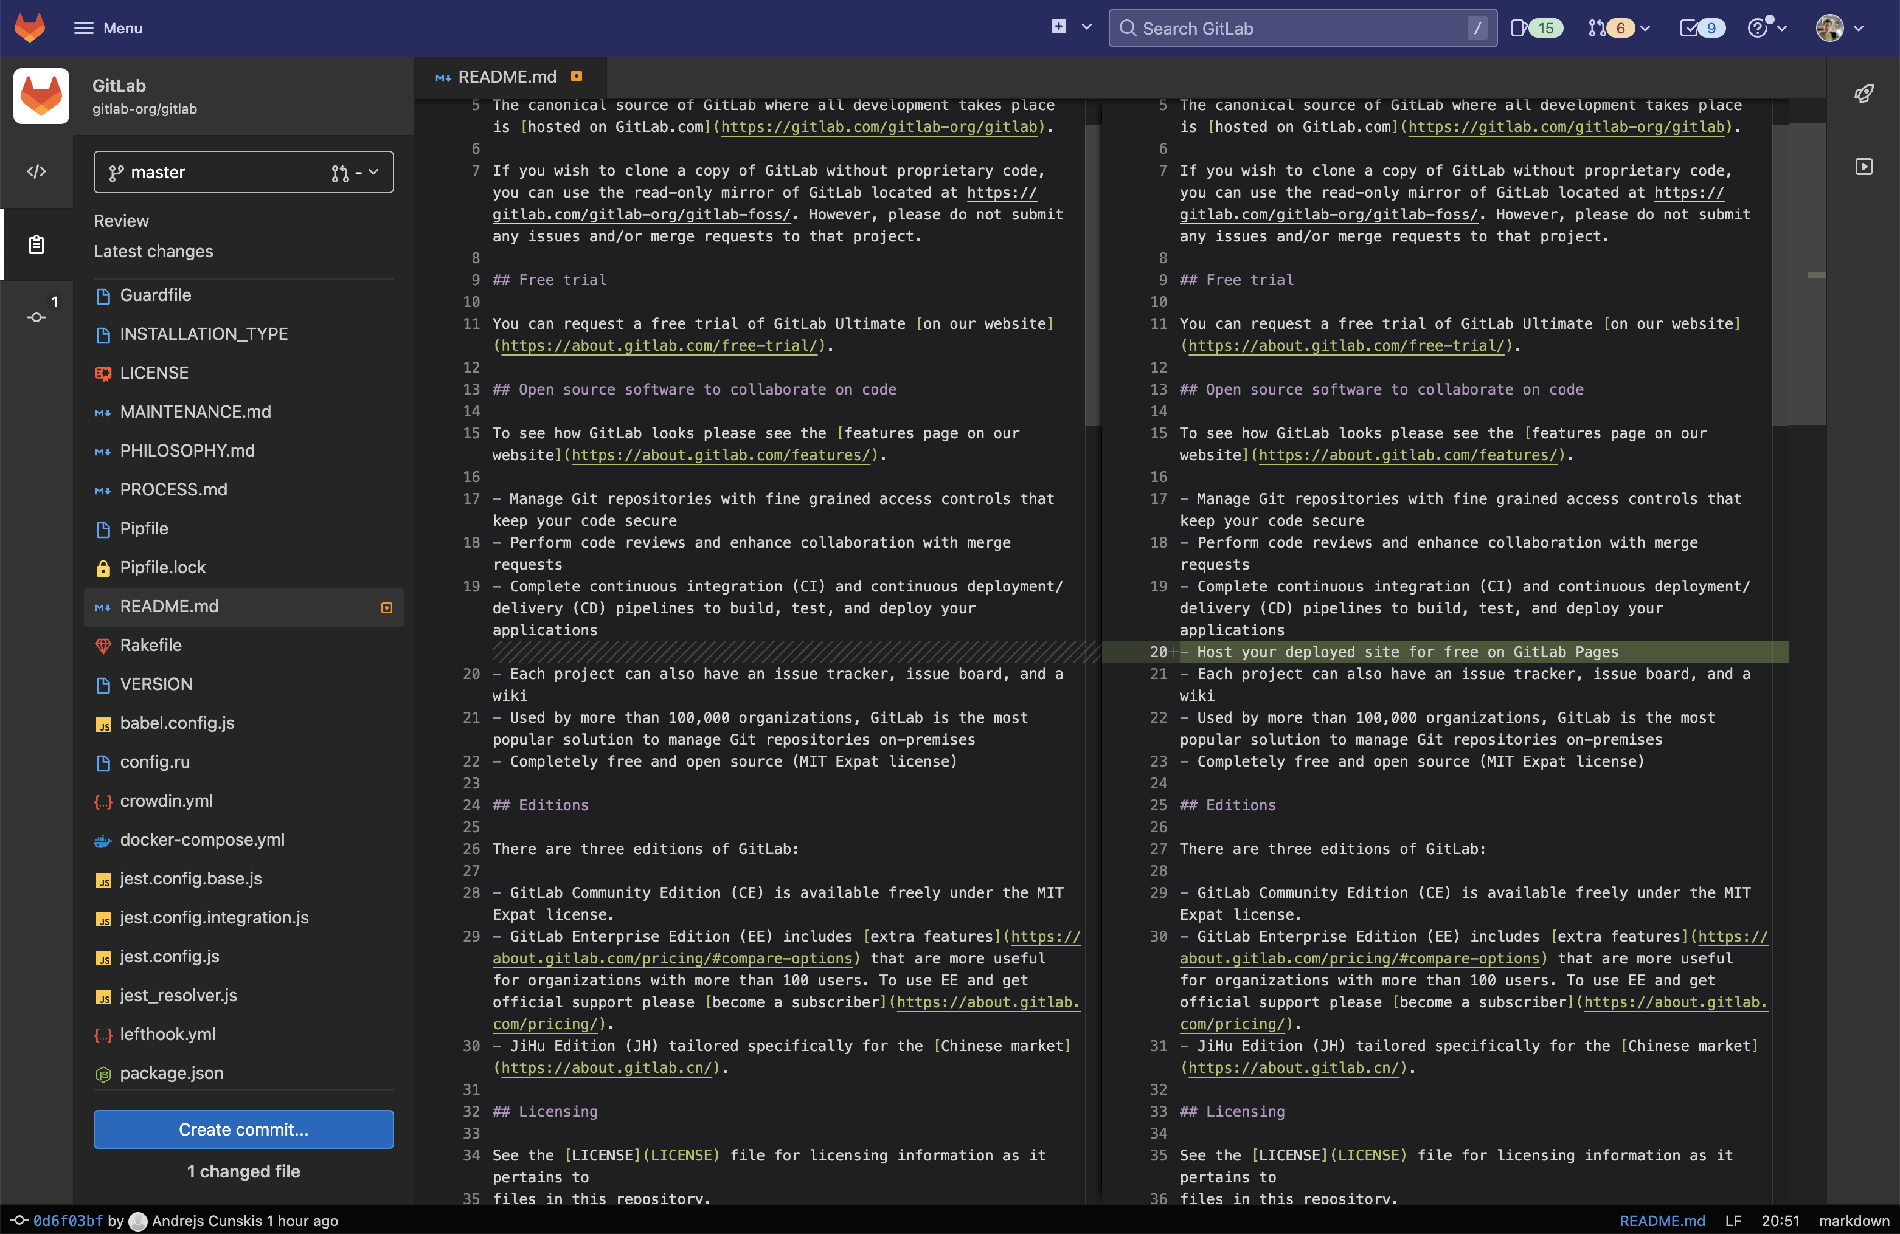
Task: Open README.md link in status bar
Action: 1662,1221
